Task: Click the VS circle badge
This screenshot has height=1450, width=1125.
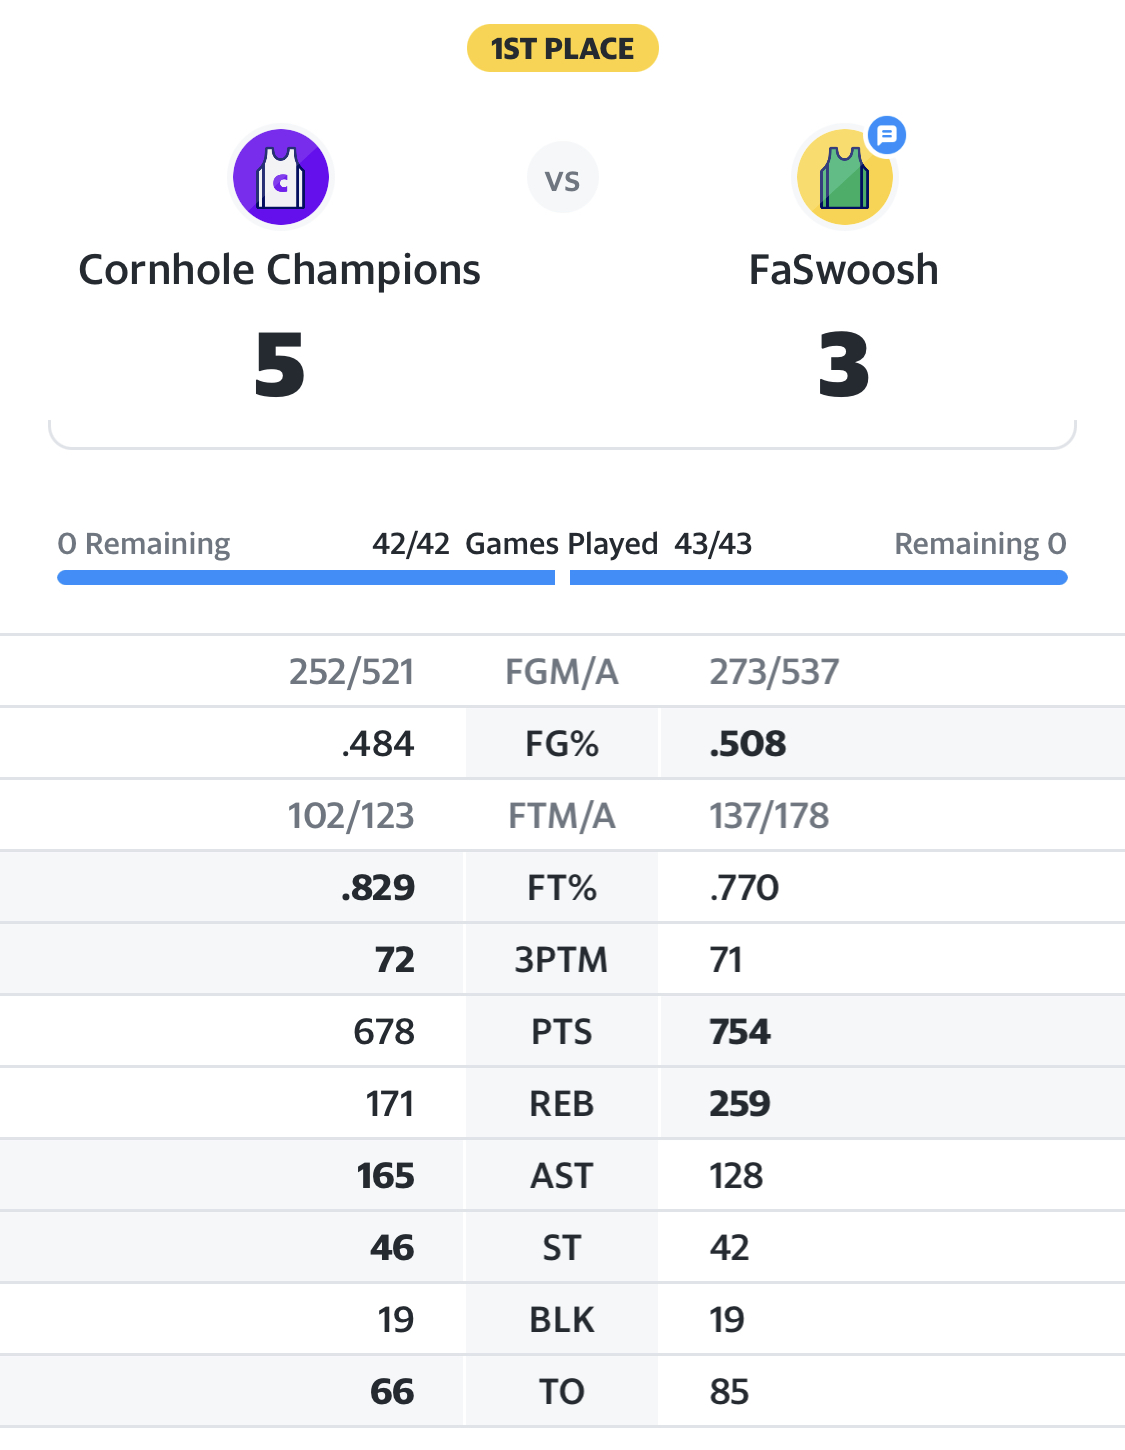Action: (562, 178)
